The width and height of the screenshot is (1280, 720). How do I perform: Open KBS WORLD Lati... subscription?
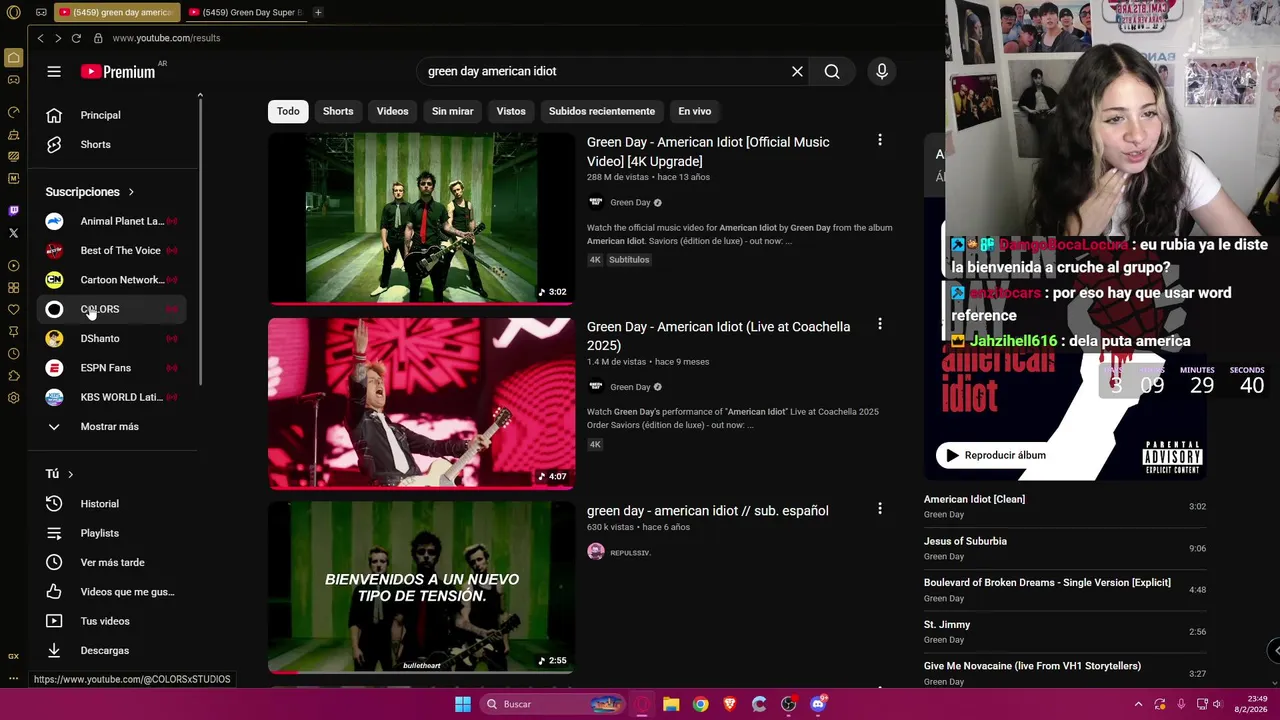tap(112, 397)
